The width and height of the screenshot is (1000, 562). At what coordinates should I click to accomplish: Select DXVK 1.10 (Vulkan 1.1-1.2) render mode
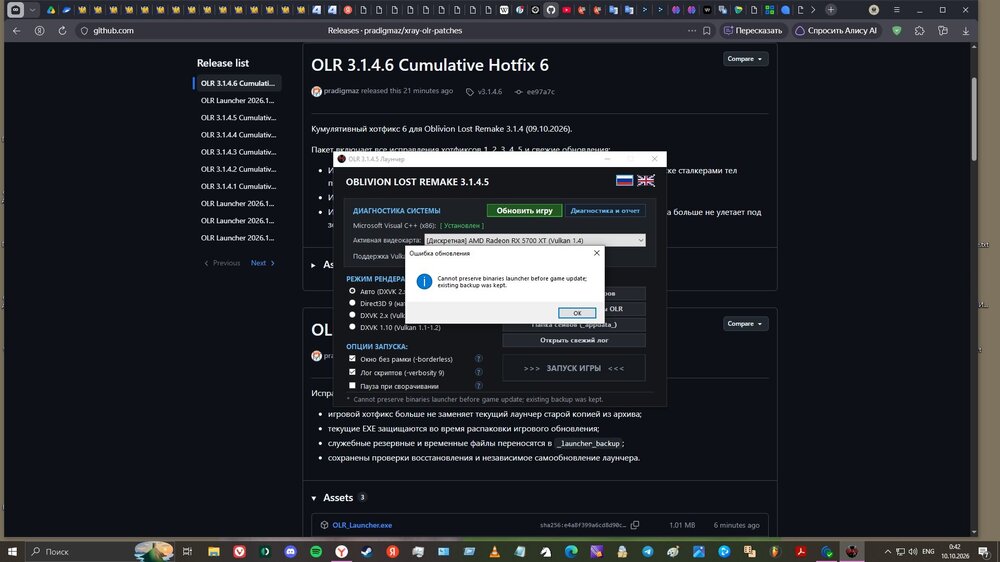(x=352, y=327)
